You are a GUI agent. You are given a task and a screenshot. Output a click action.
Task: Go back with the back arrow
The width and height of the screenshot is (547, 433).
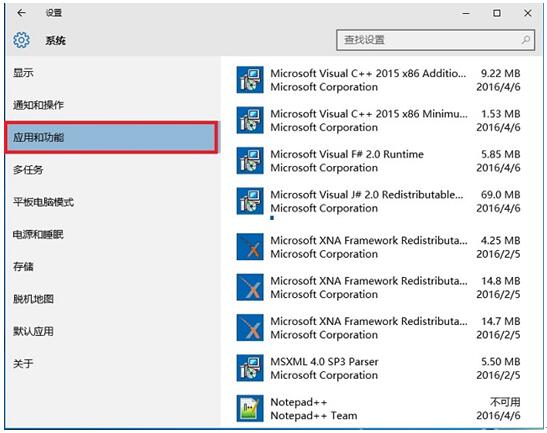click(21, 13)
